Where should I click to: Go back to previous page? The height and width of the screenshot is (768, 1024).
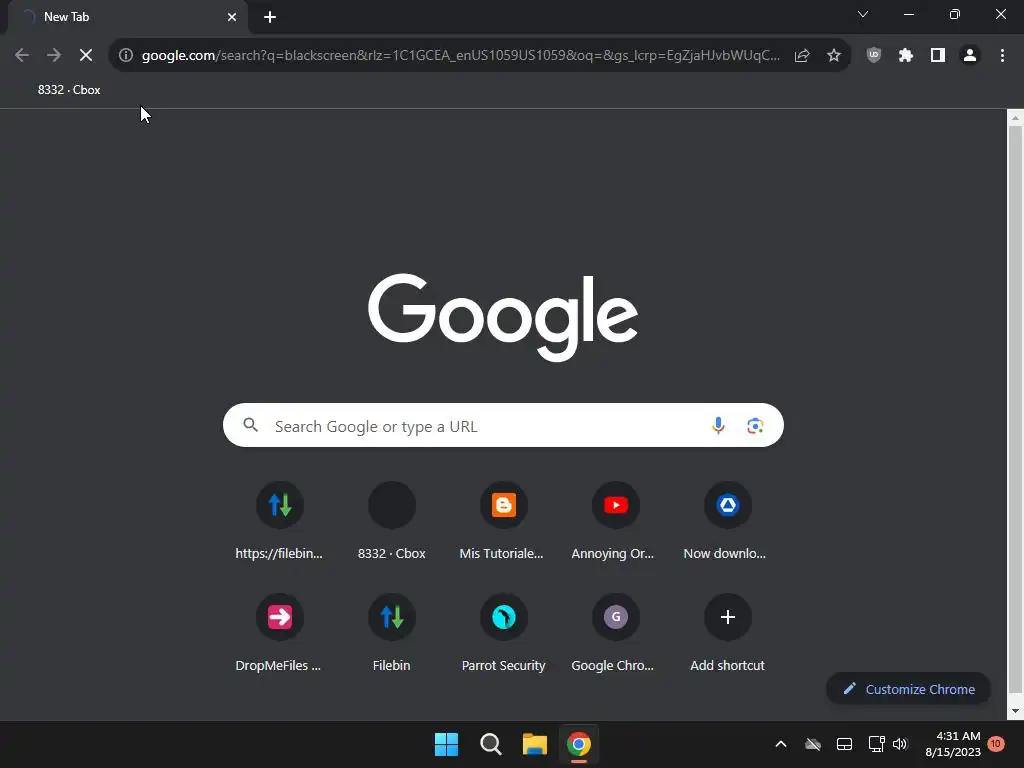click(22, 56)
